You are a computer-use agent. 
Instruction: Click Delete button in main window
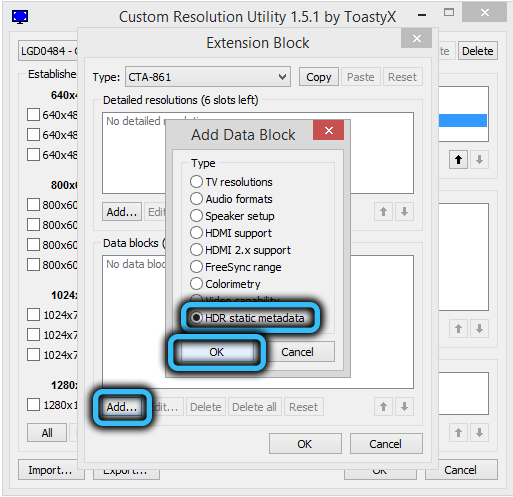478,51
